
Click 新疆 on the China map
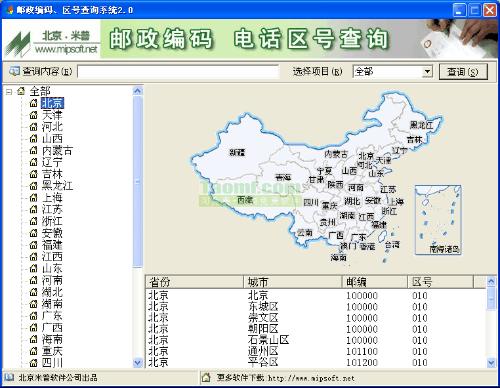[x=237, y=153]
